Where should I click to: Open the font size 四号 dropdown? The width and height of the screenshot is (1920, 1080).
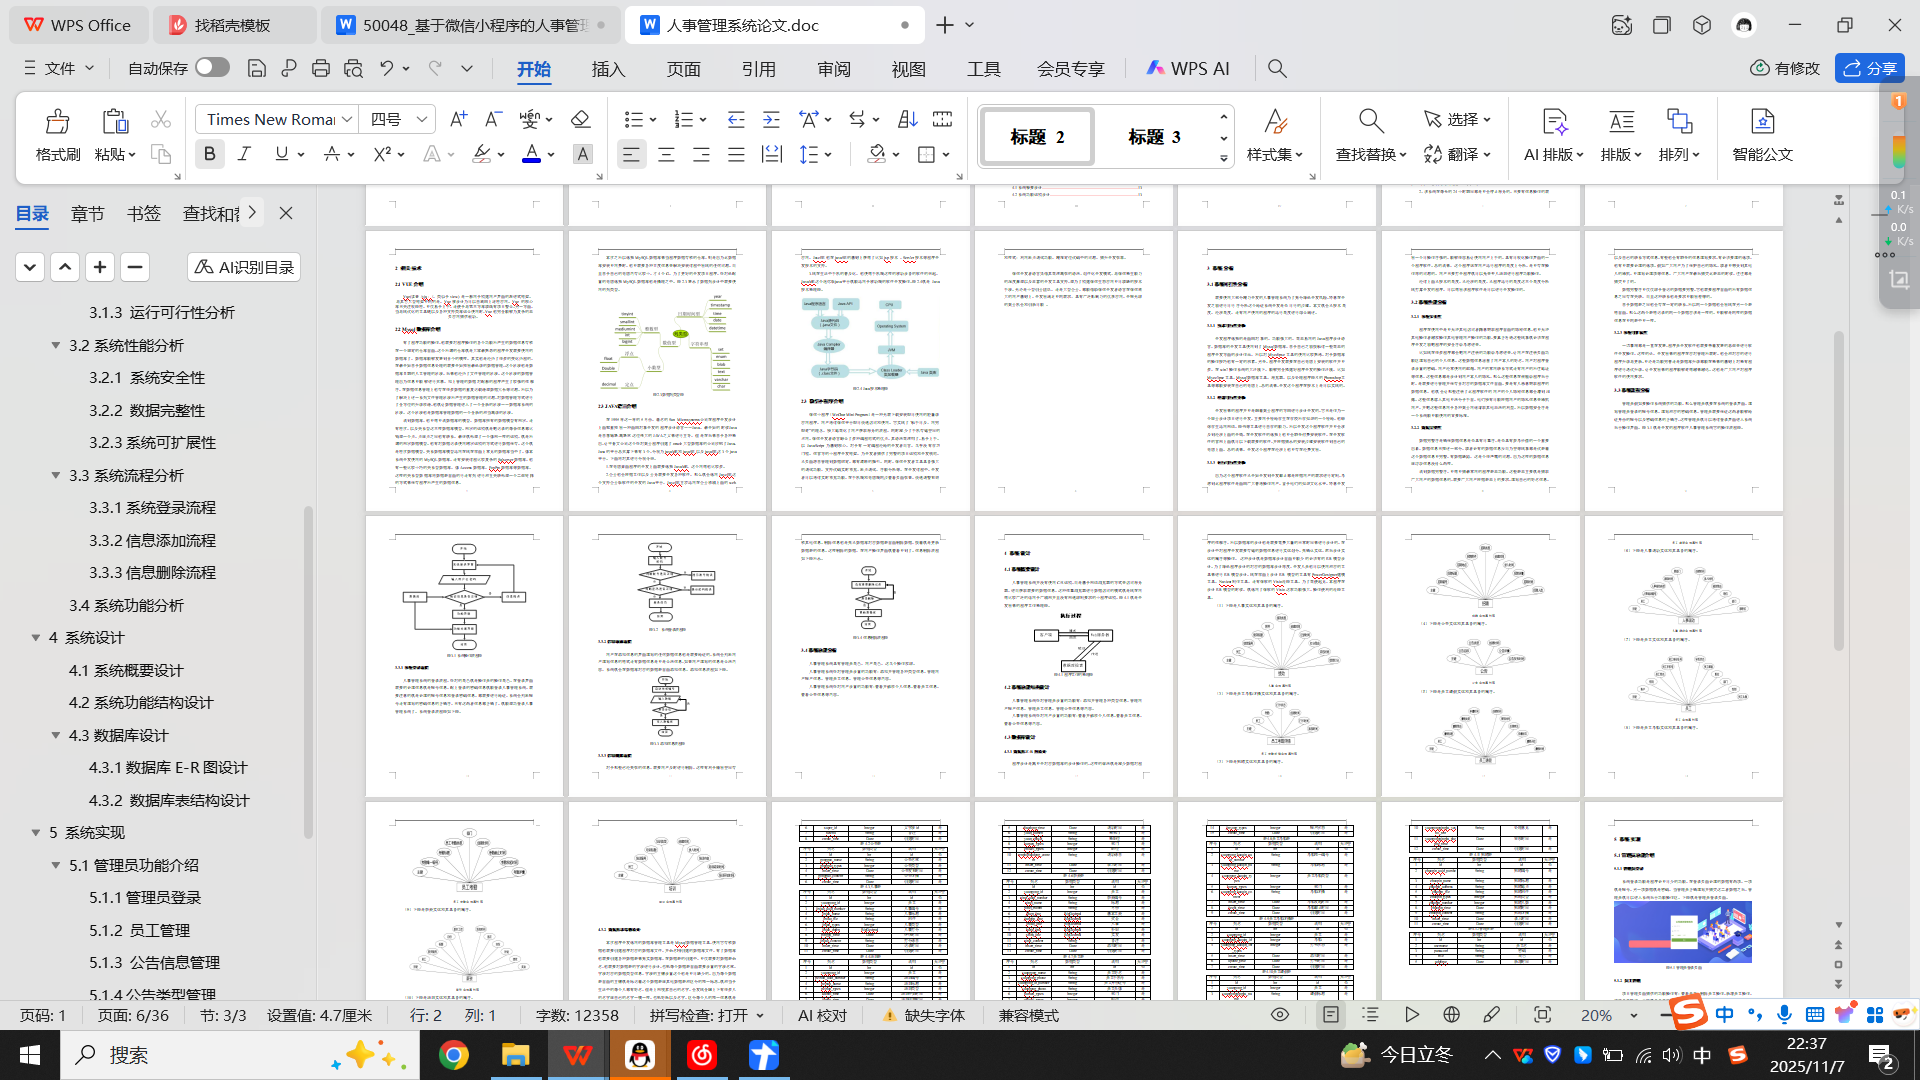tap(422, 119)
